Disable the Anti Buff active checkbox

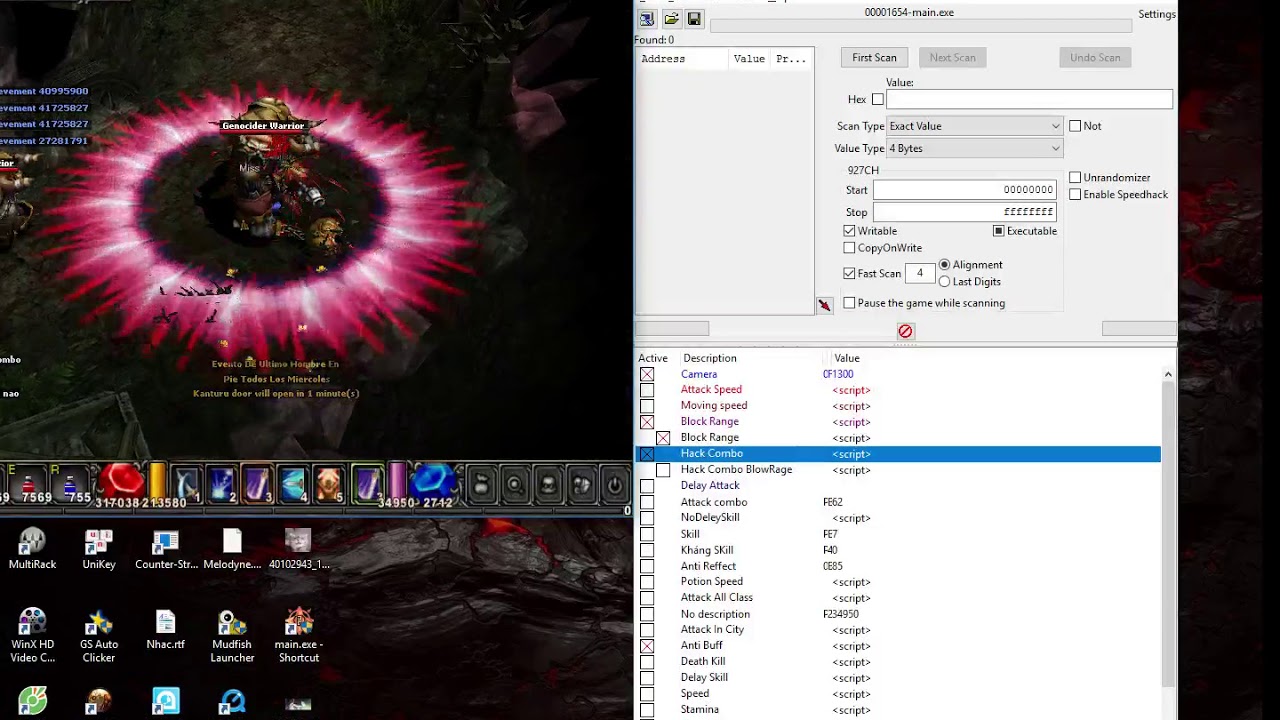click(x=647, y=646)
